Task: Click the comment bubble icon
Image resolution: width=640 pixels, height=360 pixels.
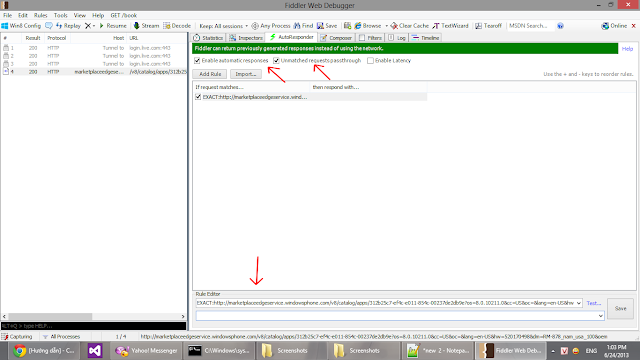Action: tap(49, 26)
